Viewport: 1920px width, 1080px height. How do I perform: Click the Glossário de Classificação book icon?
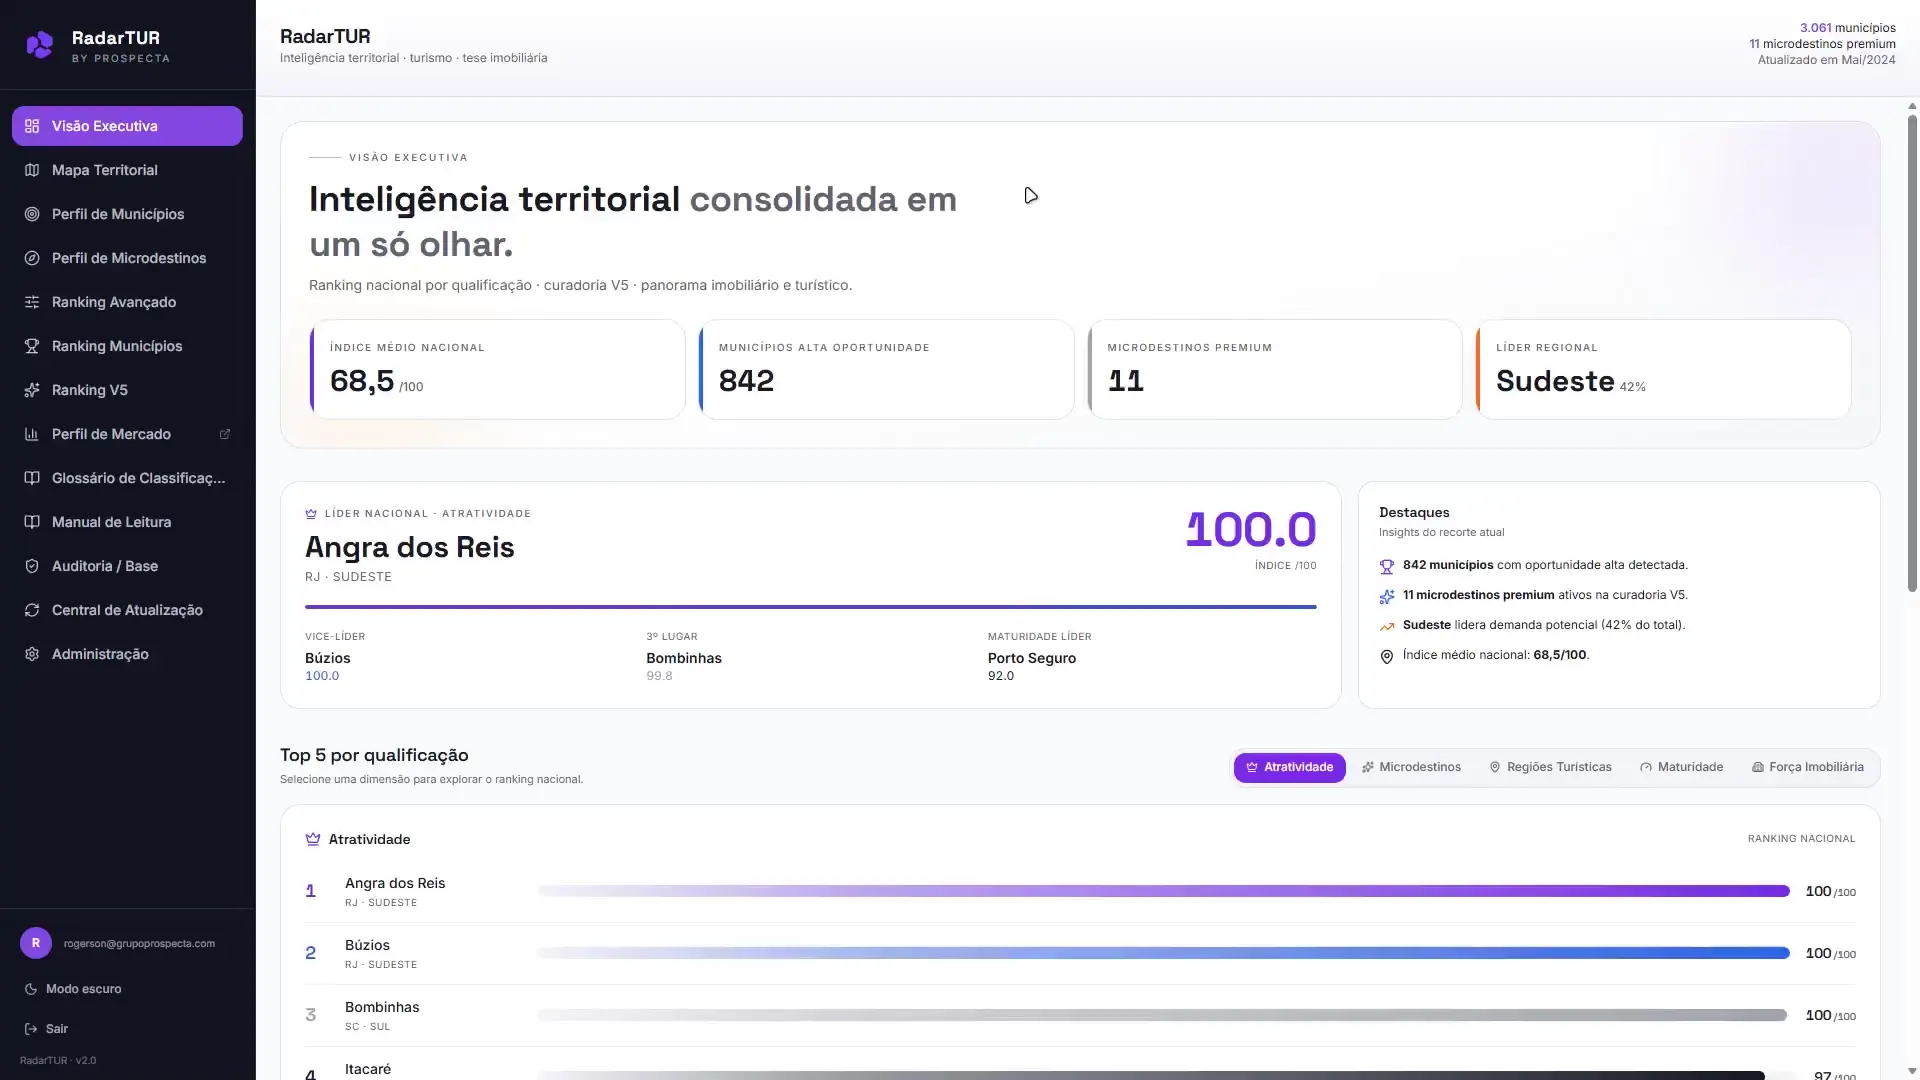click(32, 478)
